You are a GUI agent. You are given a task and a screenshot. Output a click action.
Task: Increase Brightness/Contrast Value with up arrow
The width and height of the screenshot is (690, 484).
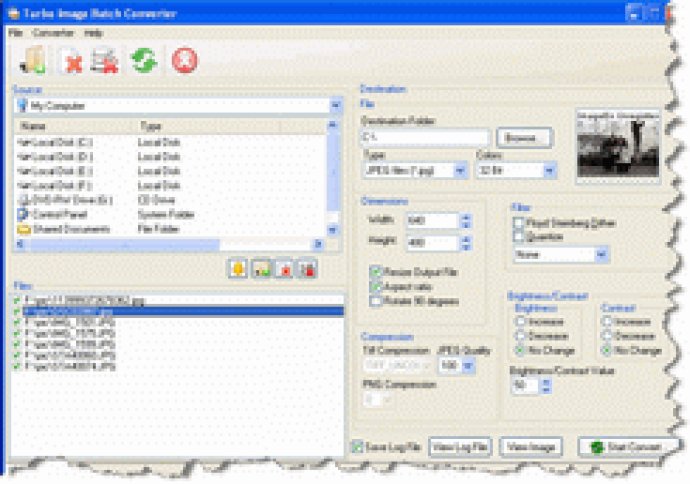(x=546, y=382)
